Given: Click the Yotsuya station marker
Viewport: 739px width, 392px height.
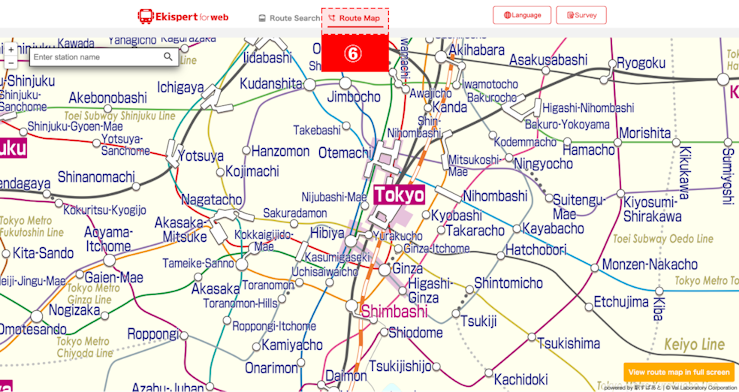Looking at the screenshot, I should point(173,154).
